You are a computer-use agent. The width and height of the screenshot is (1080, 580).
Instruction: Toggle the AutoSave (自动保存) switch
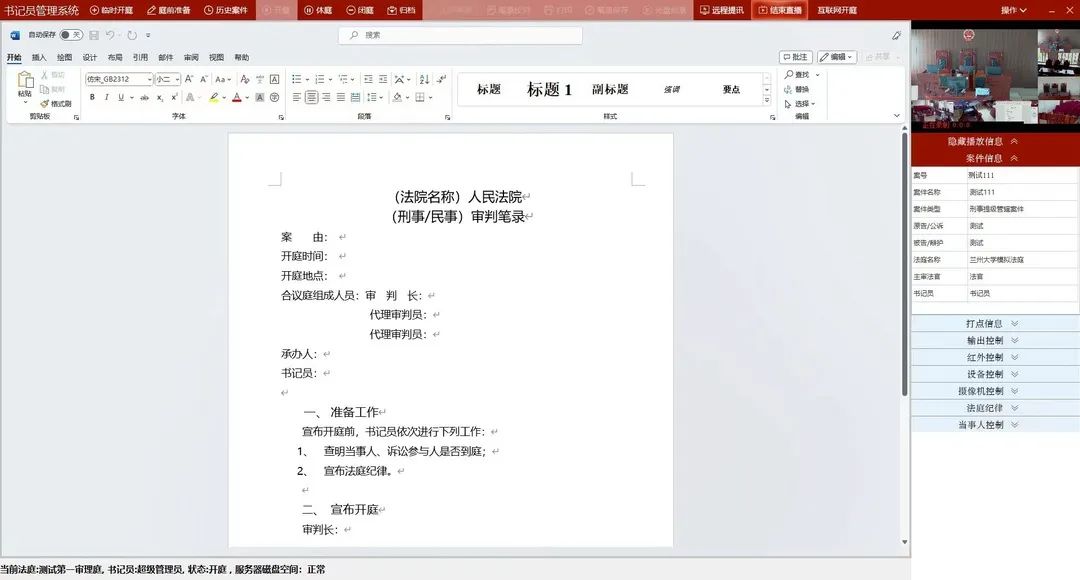70,35
